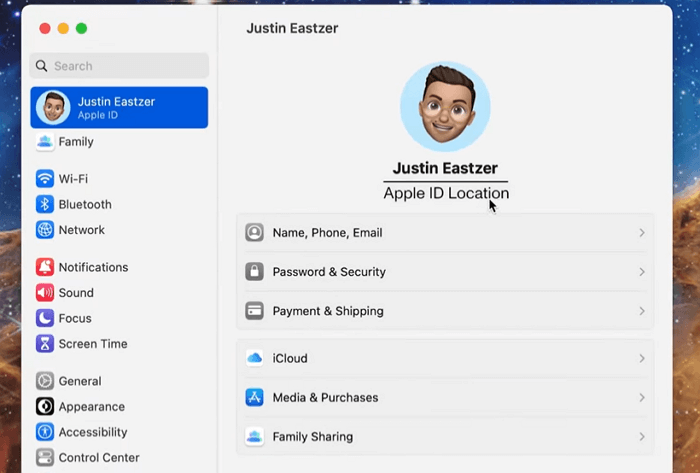Click the Justin Eastzer window title
The height and width of the screenshot is (473, 700).
(292, 28)
